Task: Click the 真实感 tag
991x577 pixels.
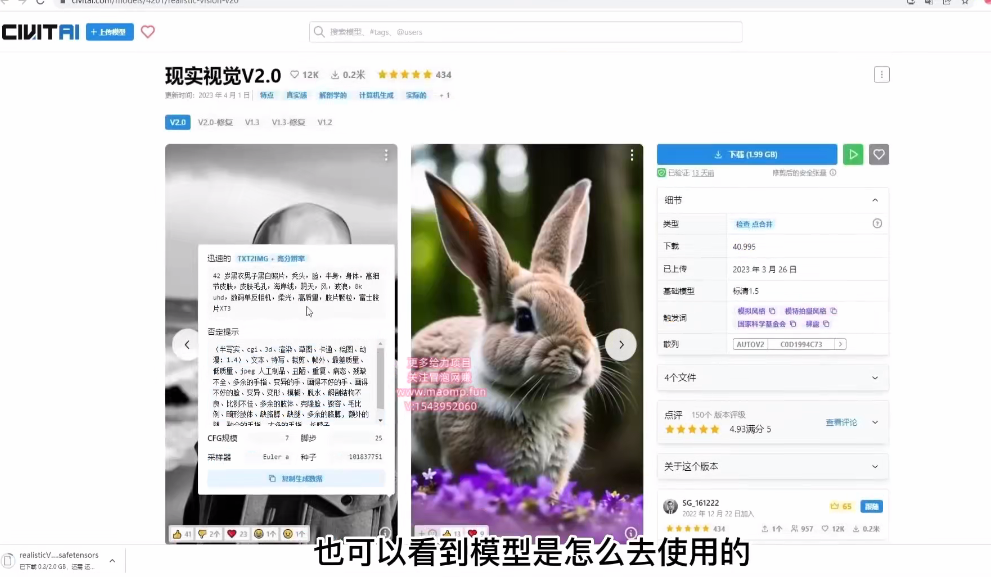Action: point(296,95)
